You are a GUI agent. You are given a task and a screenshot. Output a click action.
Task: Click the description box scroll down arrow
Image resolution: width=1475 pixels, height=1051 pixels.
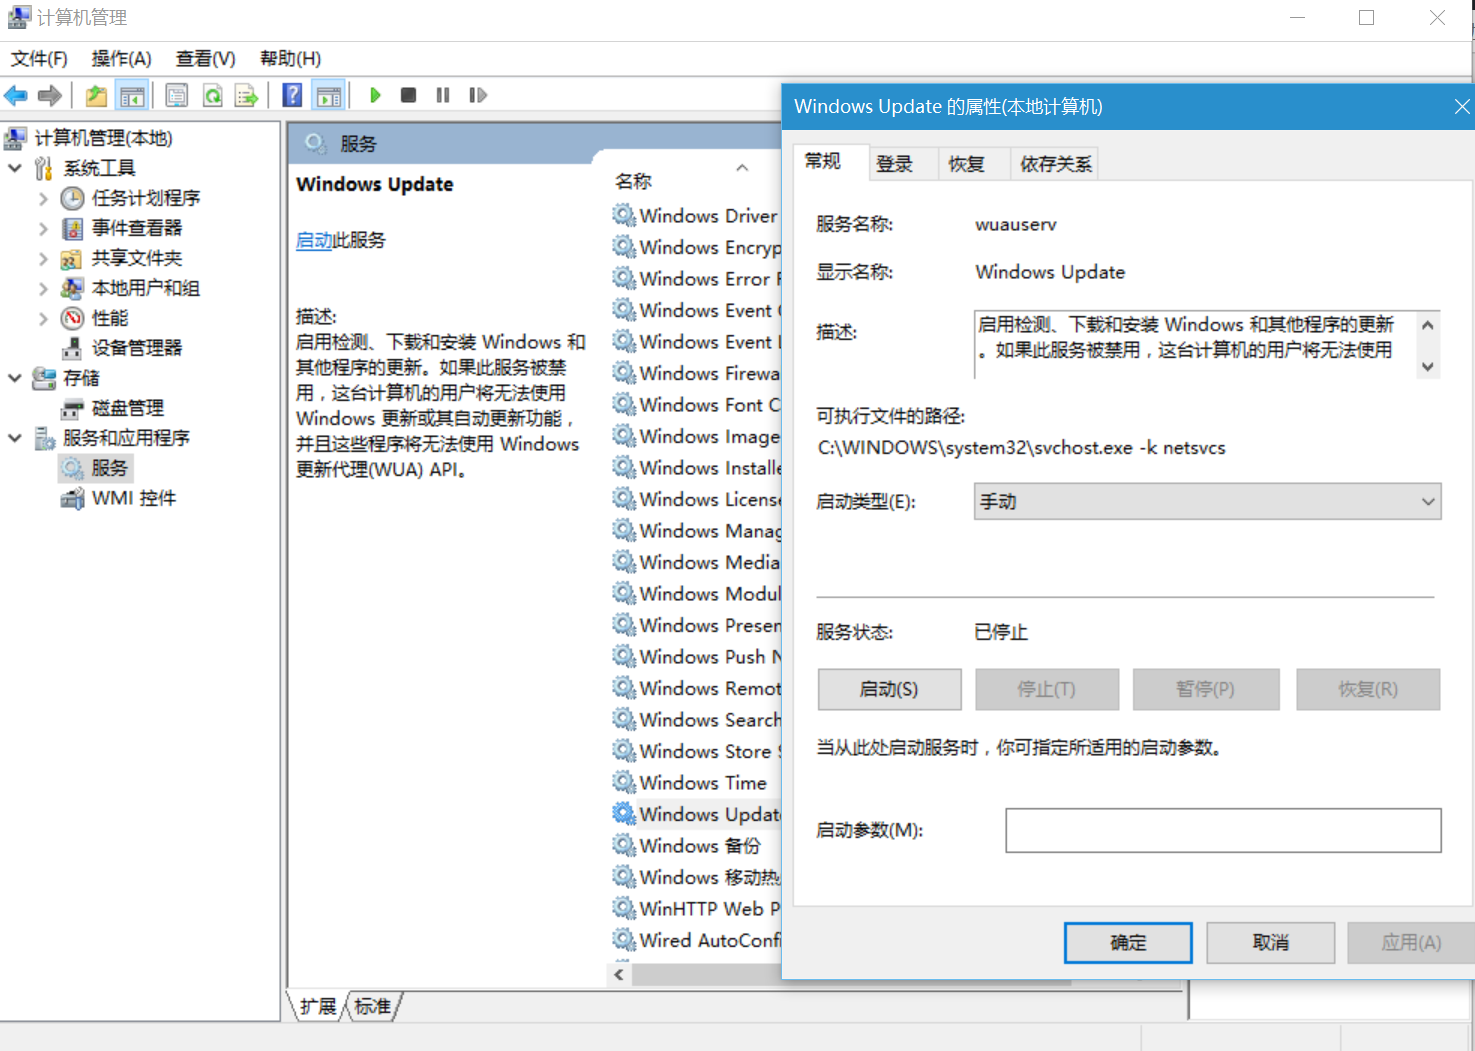pyautogui.click(x=1428, y=367)
